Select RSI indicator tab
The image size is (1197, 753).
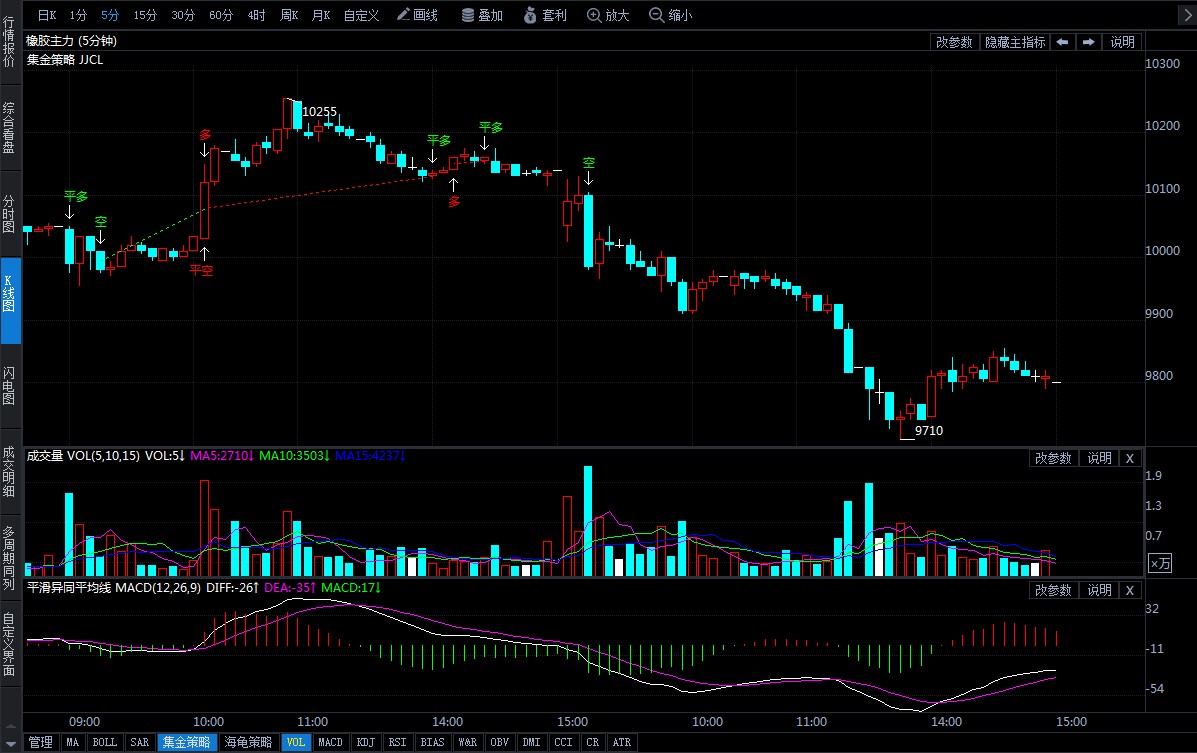point(397,742)
